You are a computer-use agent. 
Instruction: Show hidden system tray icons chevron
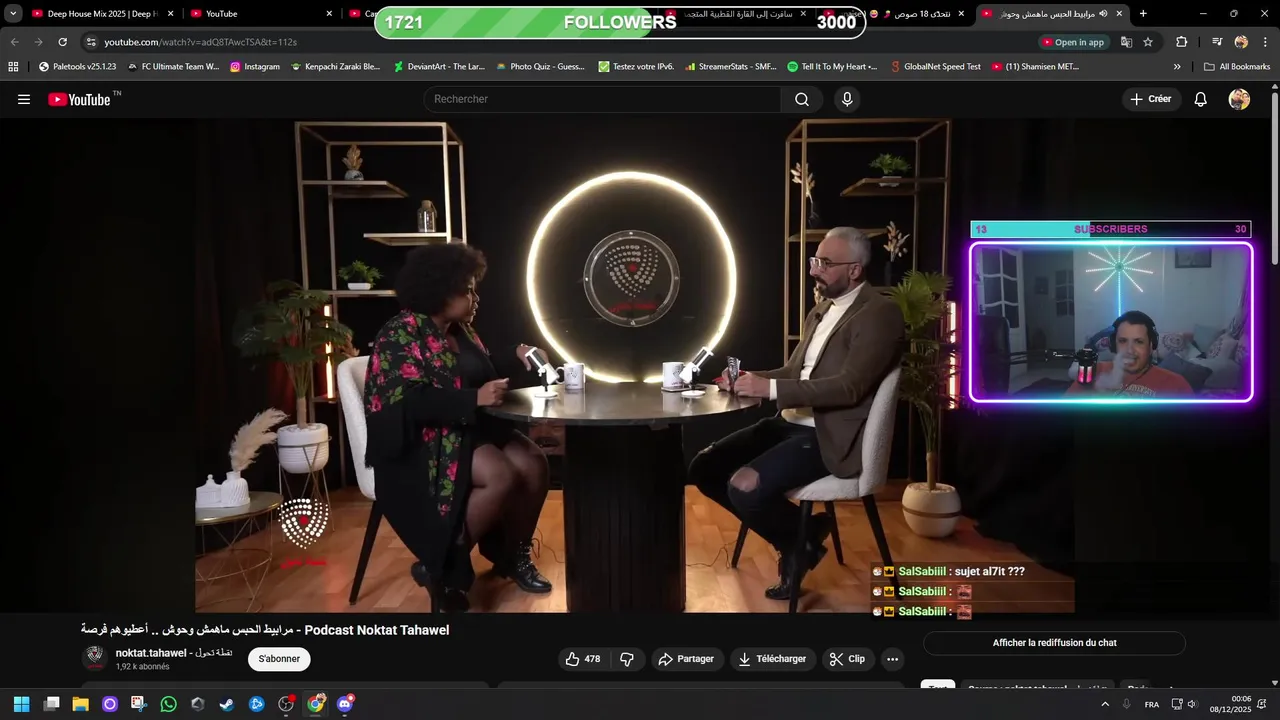point(1105,704)
